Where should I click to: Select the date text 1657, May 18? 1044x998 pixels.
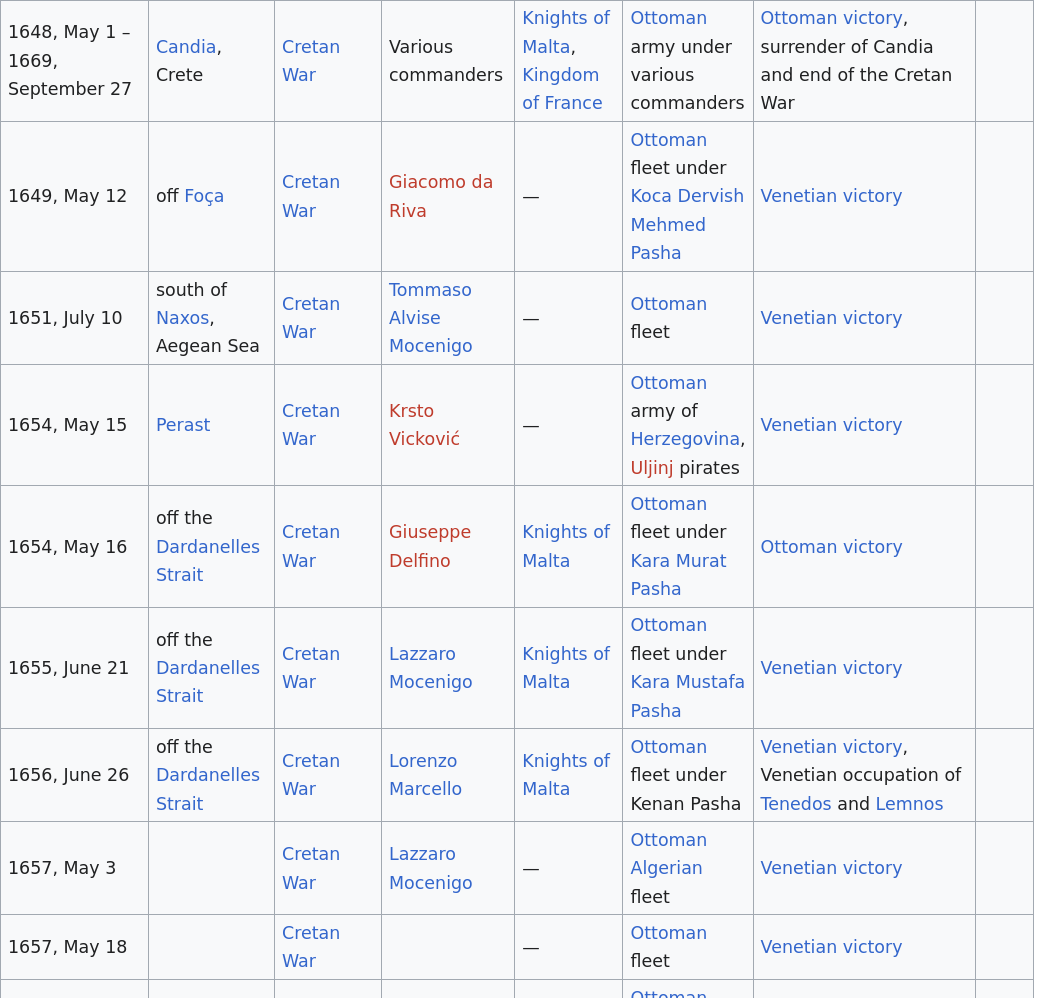click(x=67, y=947)
